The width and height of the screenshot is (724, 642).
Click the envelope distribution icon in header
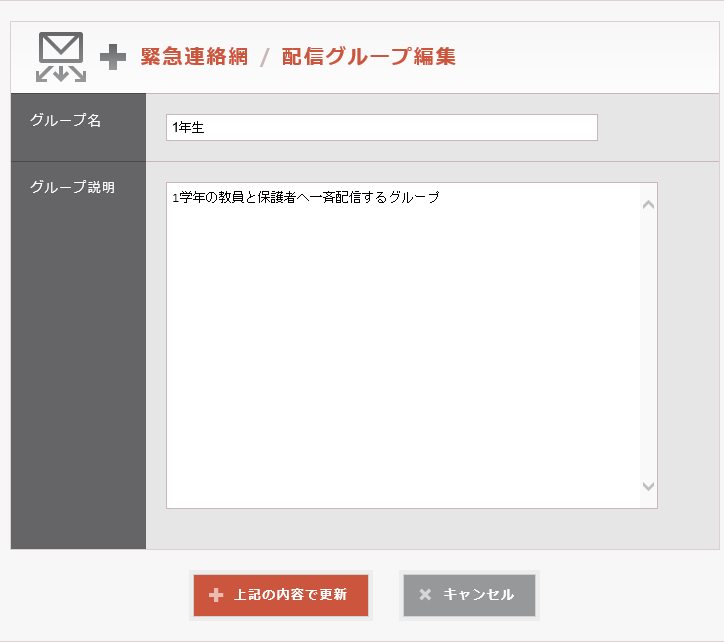click(61, 57)
